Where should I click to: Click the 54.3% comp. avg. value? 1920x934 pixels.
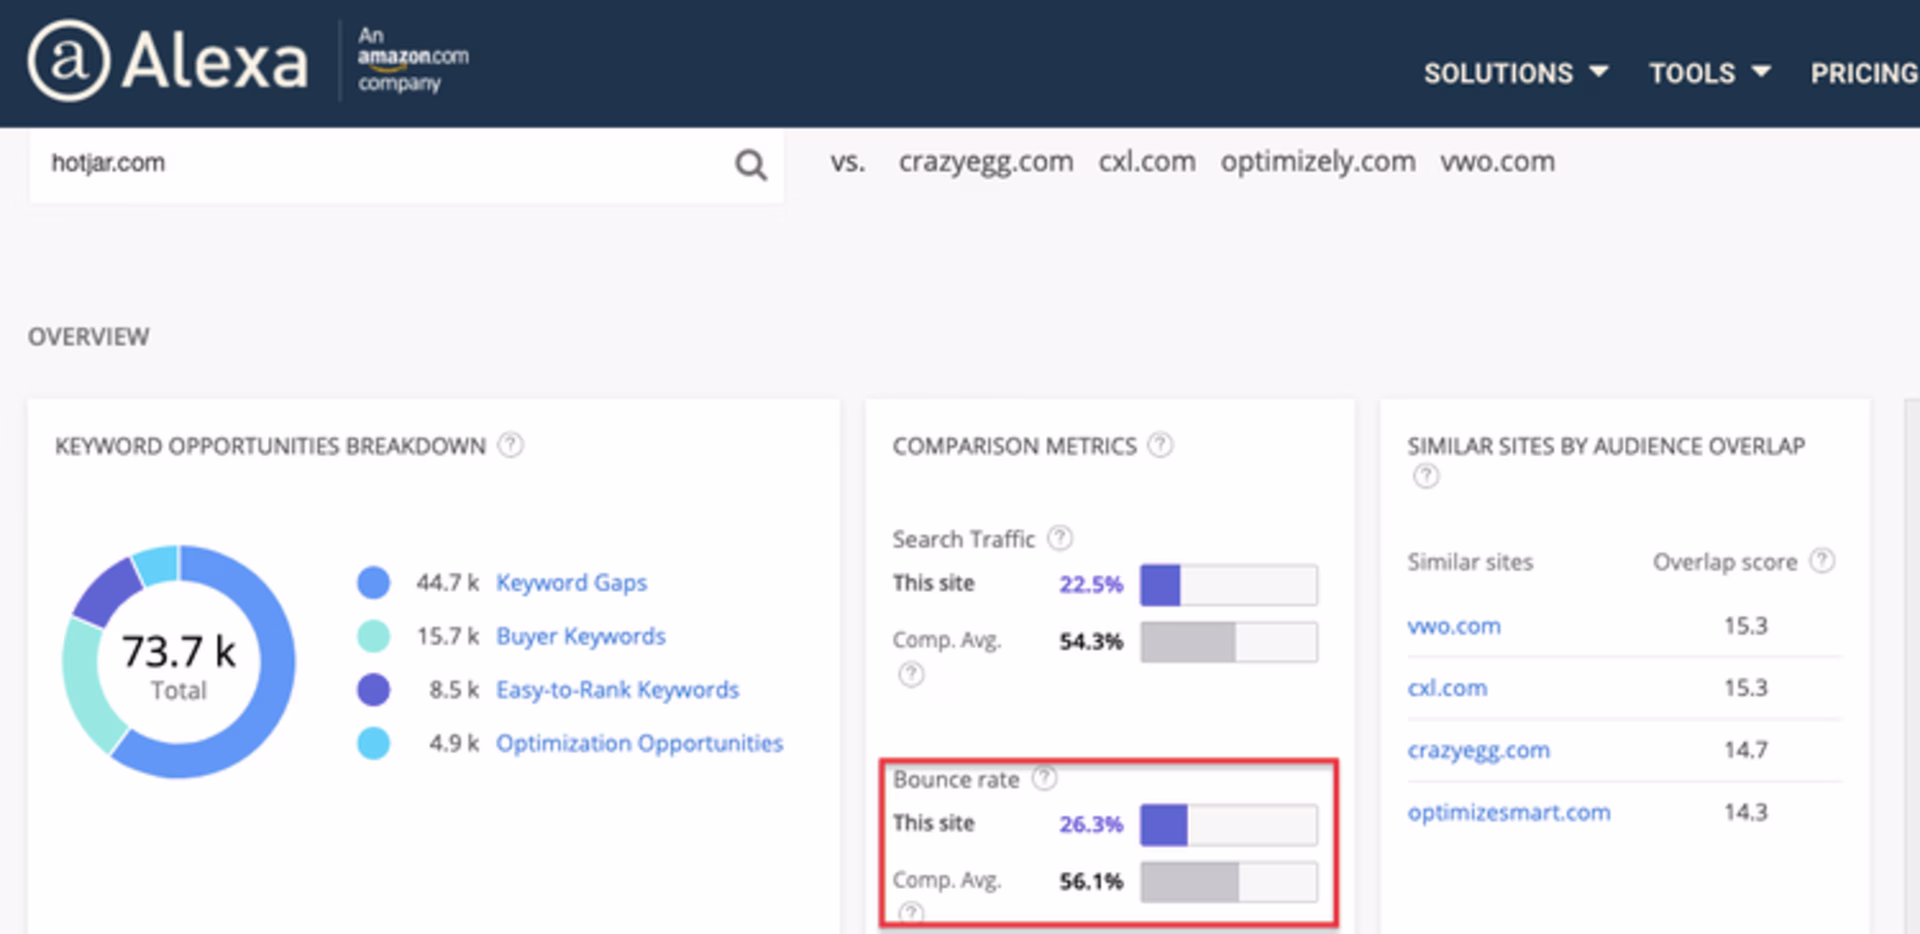point(1091,641)
